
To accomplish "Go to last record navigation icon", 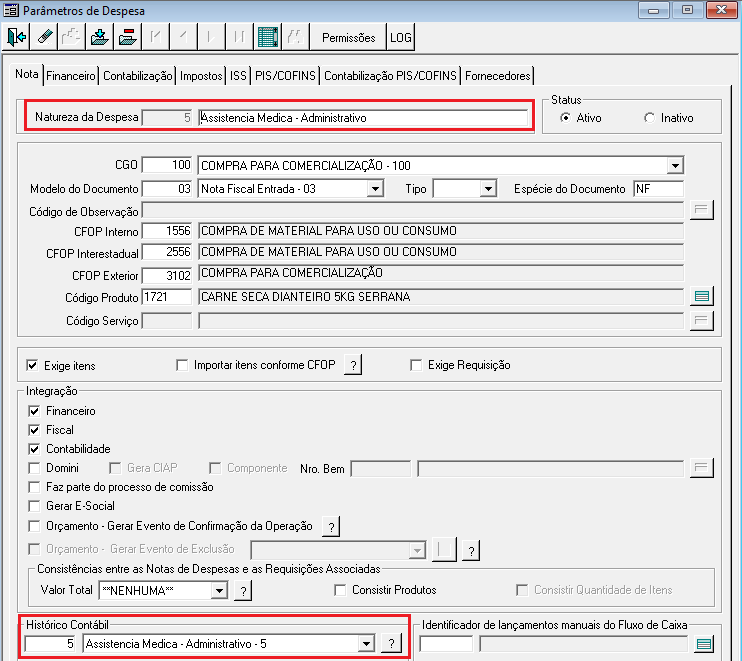I will (x=239, y=37).
